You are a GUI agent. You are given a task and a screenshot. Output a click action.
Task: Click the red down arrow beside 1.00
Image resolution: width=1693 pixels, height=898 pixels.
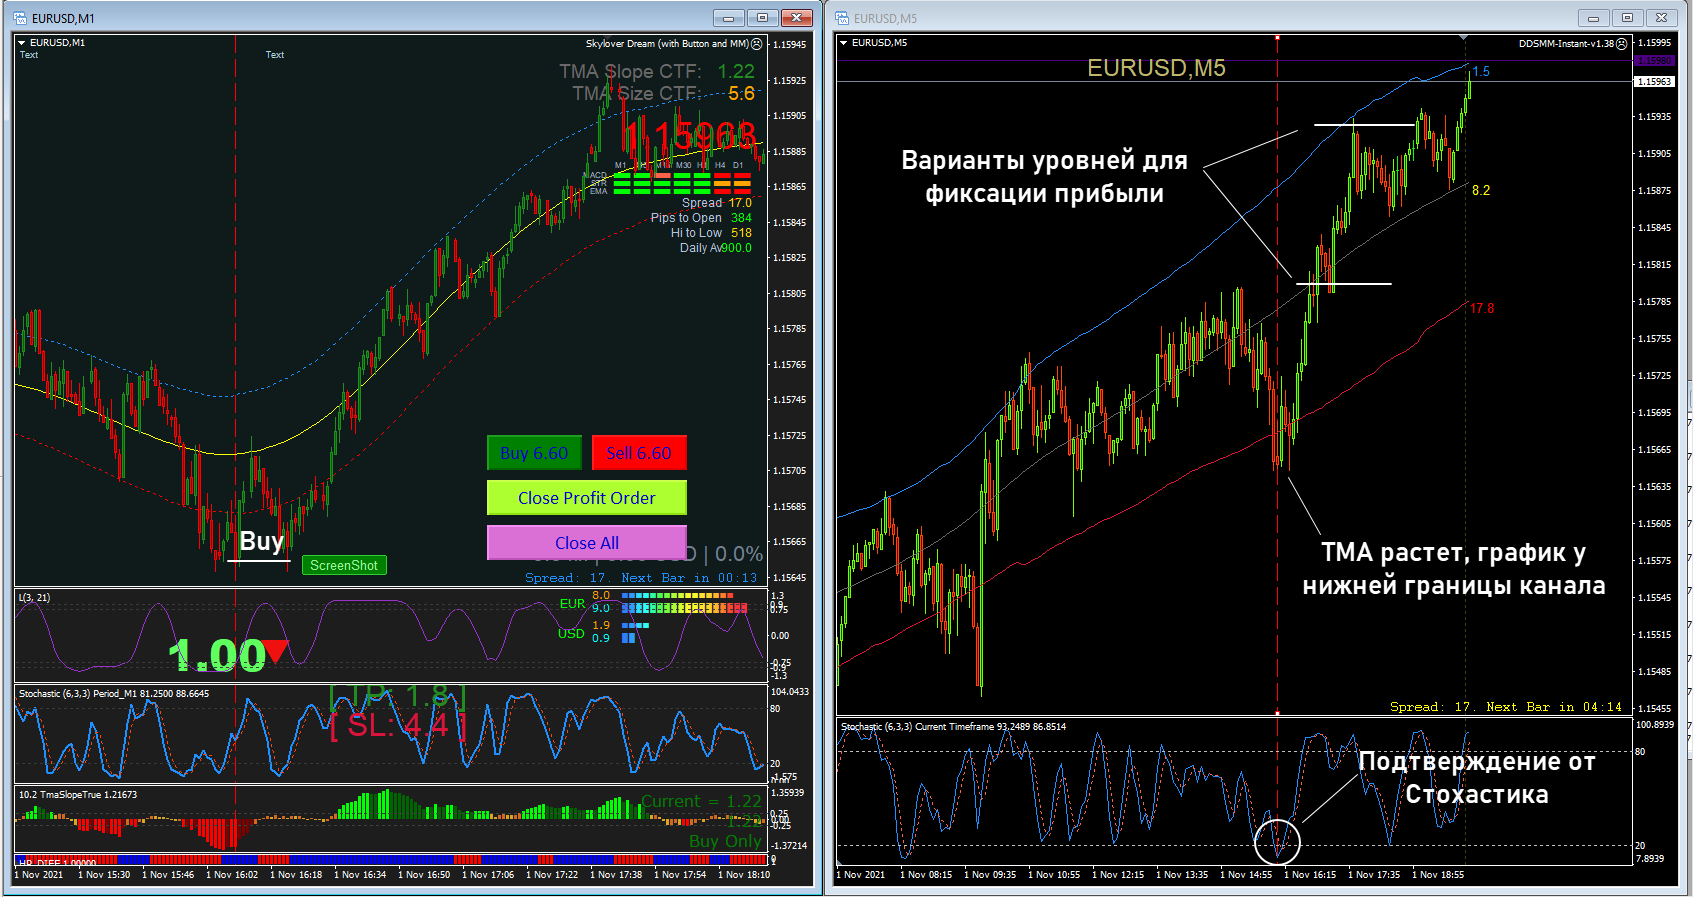click(276, 650)
